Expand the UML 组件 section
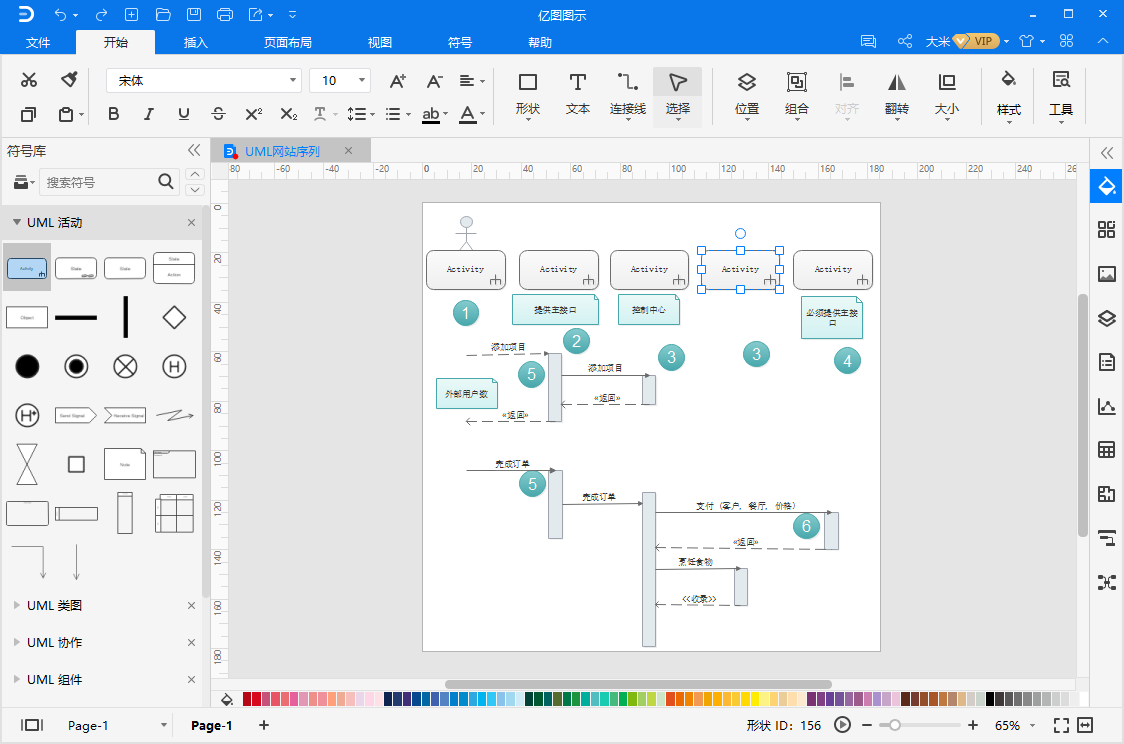Image resolution: width=1124 pixels, height=744 pixels. 16,679
